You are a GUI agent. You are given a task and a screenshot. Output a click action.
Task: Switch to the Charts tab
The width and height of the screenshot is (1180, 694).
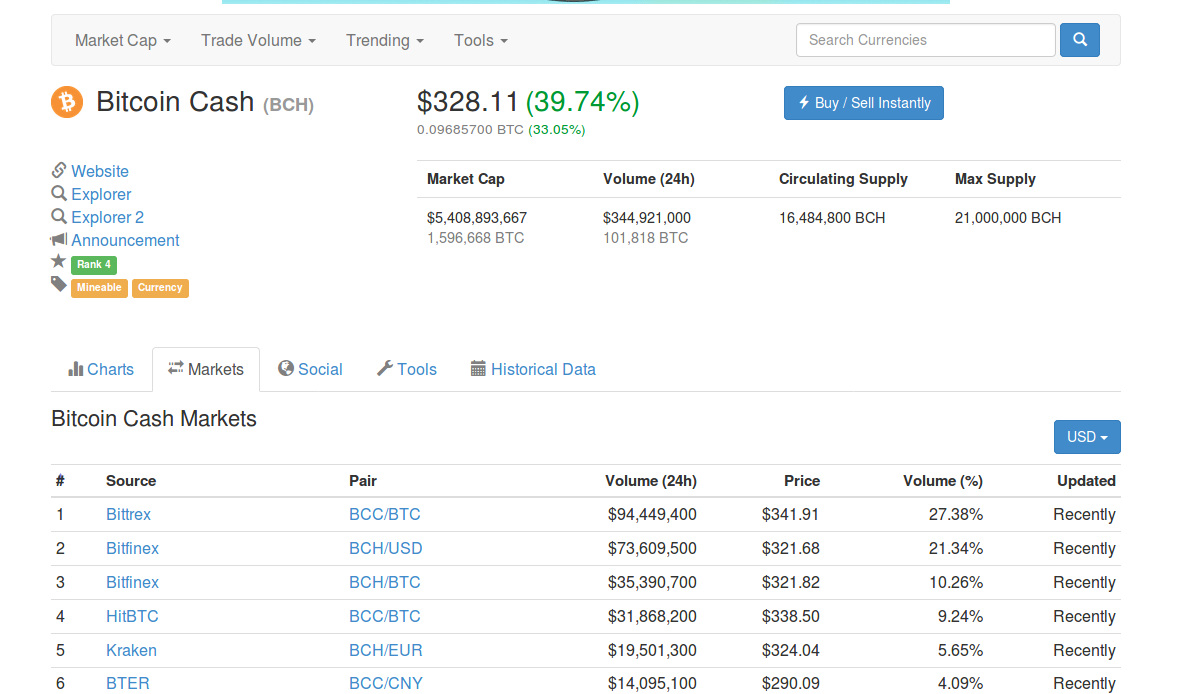pos(101,370)
